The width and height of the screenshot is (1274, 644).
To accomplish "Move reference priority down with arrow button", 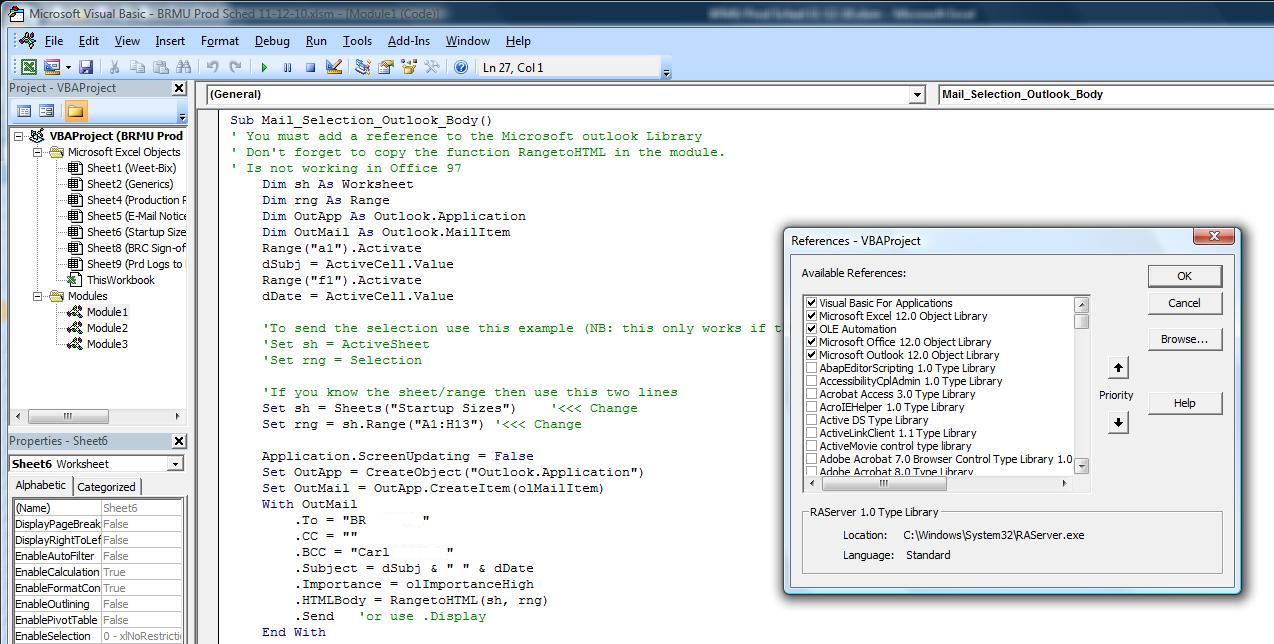I will [1118, 422].
